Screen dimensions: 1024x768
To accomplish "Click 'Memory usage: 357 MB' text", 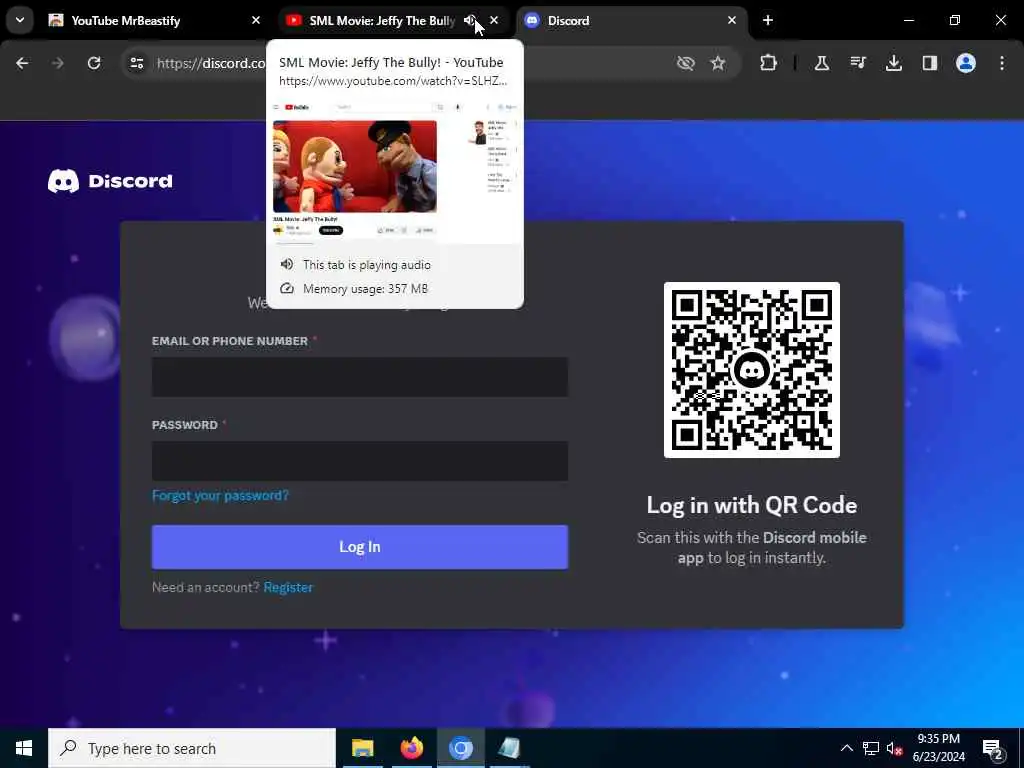I will tap(366, 289).
